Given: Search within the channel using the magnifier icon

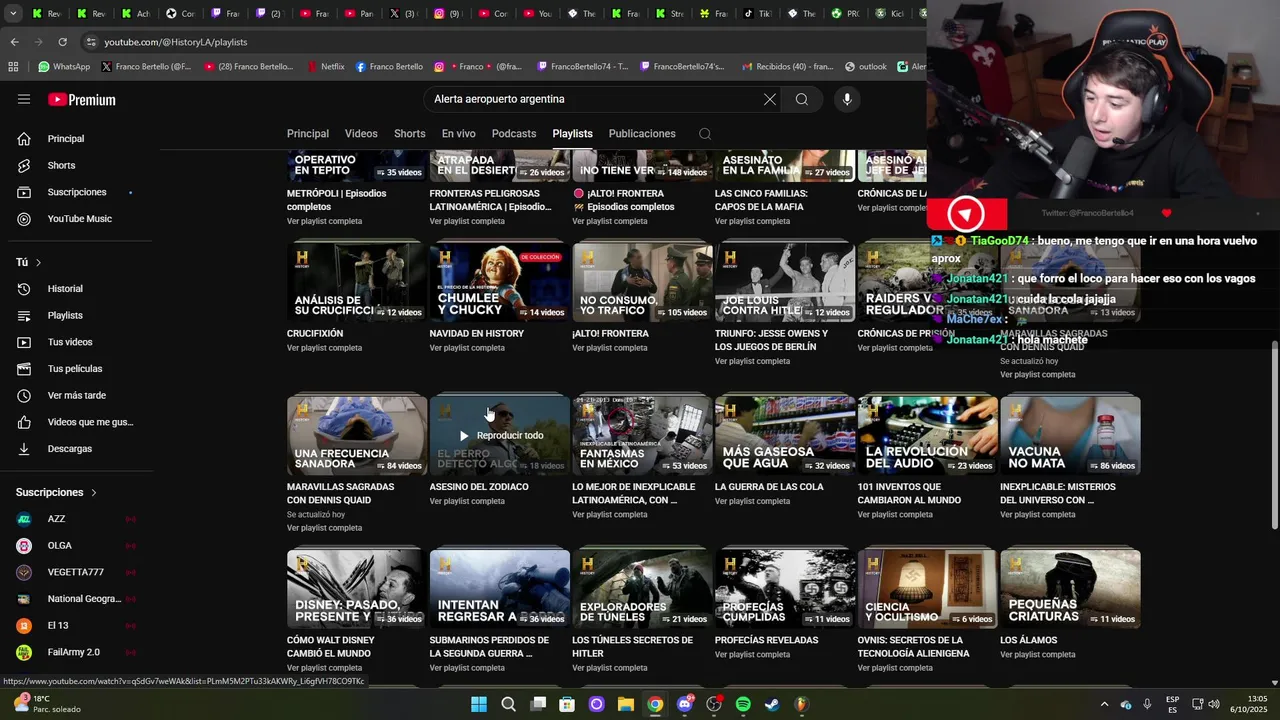Looking at the screenshot, I should click(705, 134).
